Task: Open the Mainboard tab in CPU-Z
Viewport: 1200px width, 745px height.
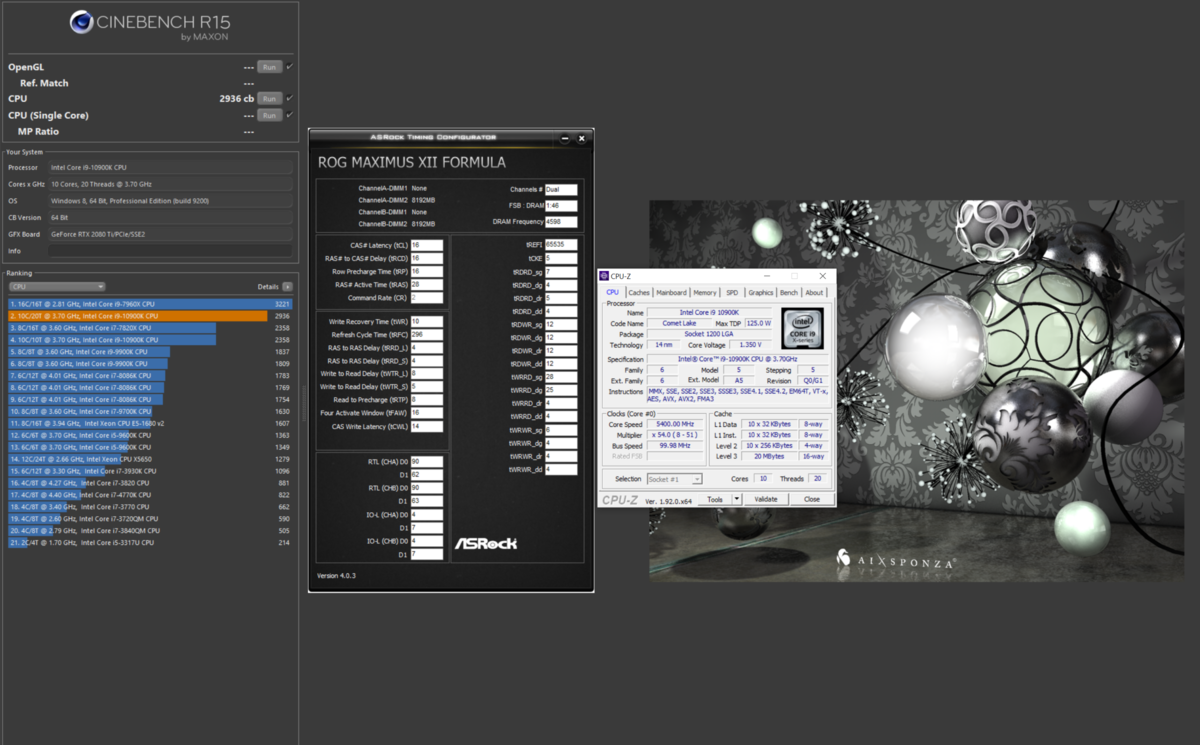Action: click(x=671, y=293)
